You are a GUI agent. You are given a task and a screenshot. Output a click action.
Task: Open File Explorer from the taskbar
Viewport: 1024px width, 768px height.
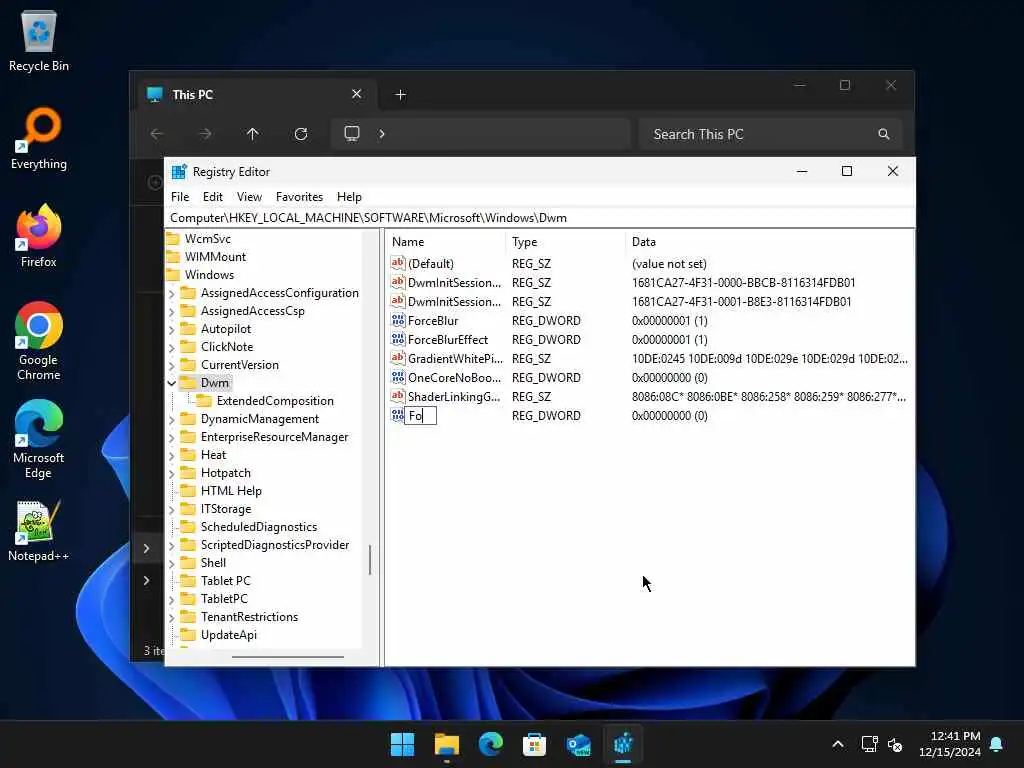447,744
